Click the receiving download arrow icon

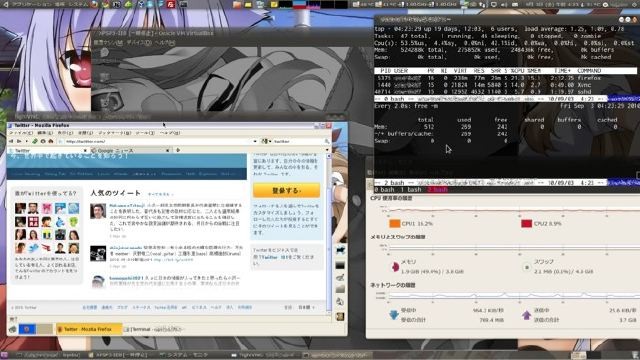[x=393, y=315]
